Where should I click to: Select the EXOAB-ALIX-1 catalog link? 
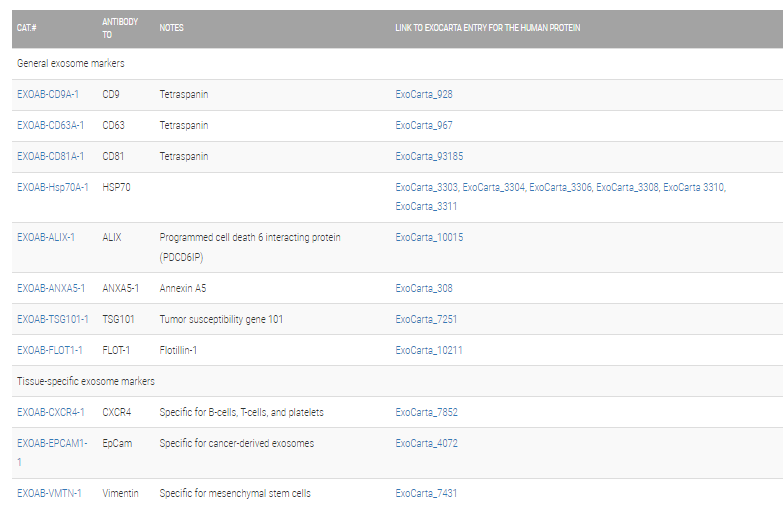[x=46, y=238]
